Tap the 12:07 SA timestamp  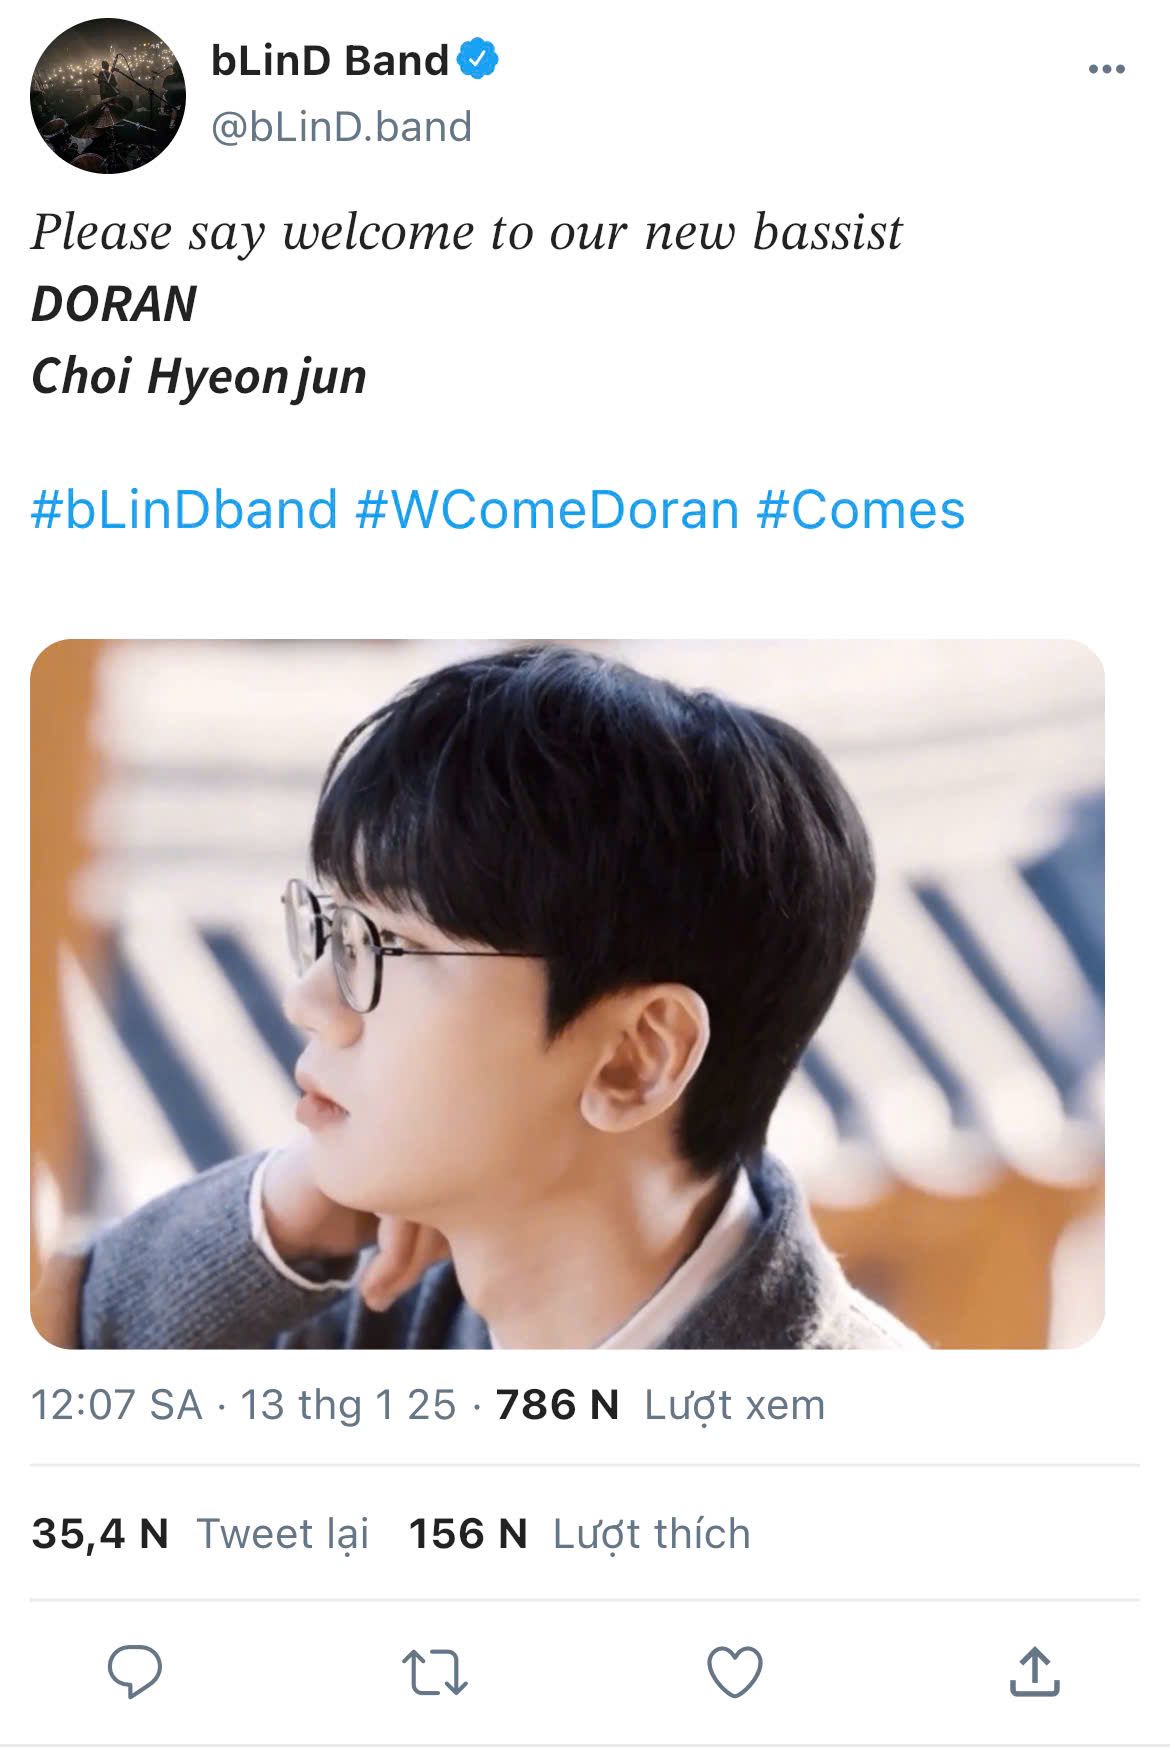point(116,1405)
